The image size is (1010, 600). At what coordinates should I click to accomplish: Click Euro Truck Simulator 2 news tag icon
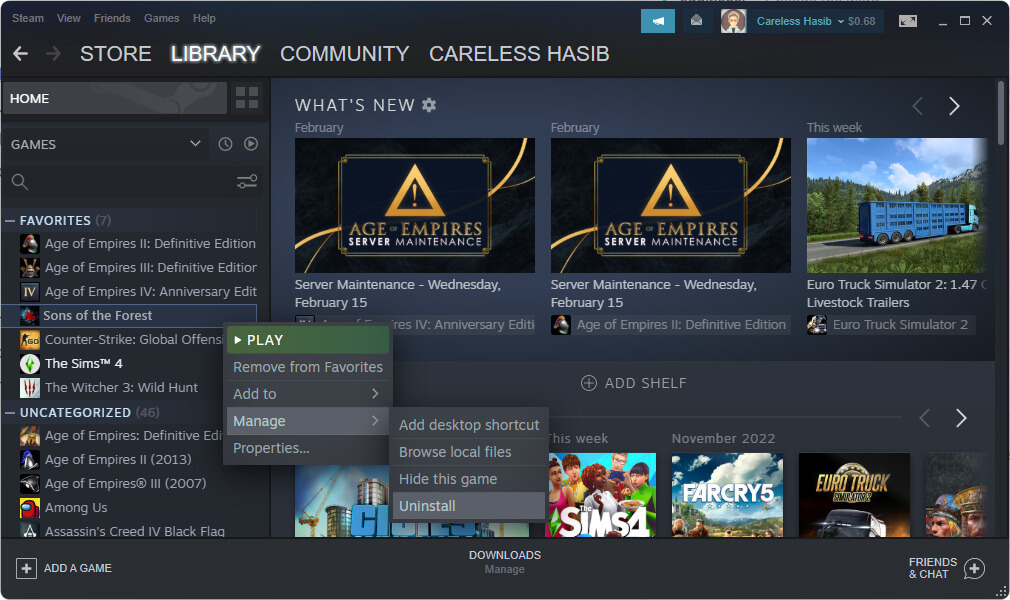pyautogui.click(x=817, y=325)
